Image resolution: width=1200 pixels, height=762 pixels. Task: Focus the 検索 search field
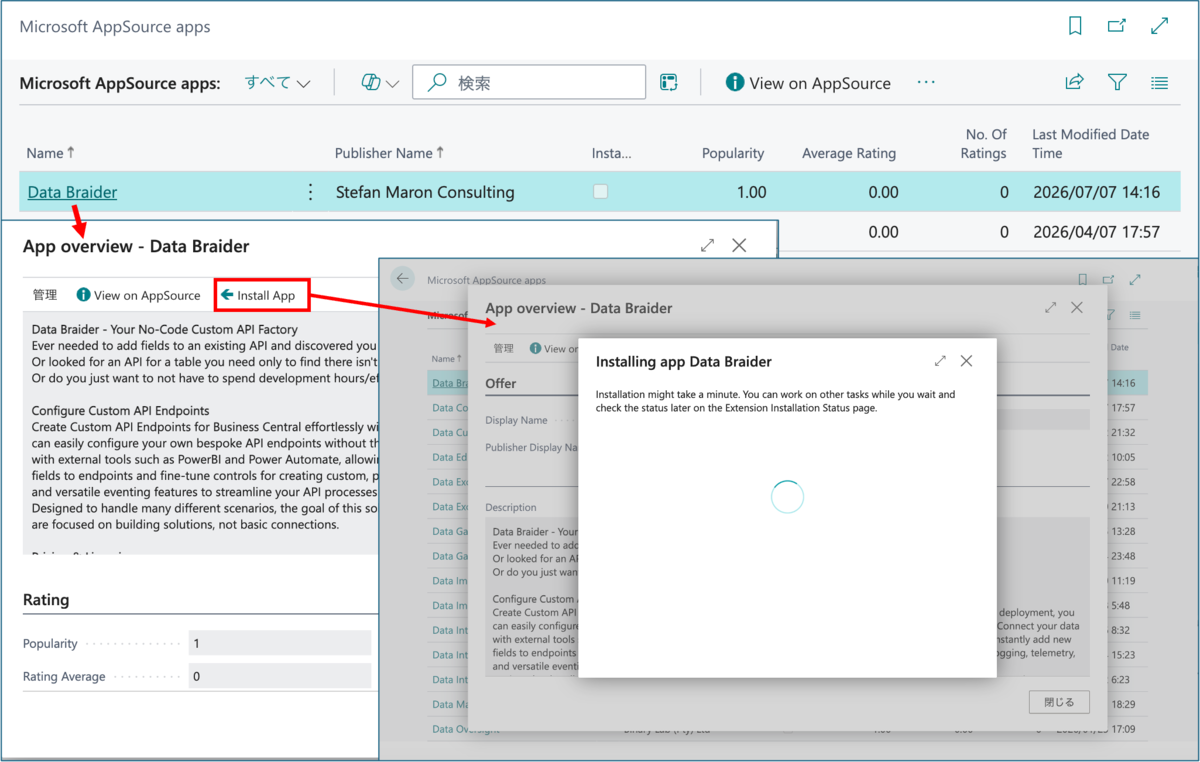click(x=529, y=83)
